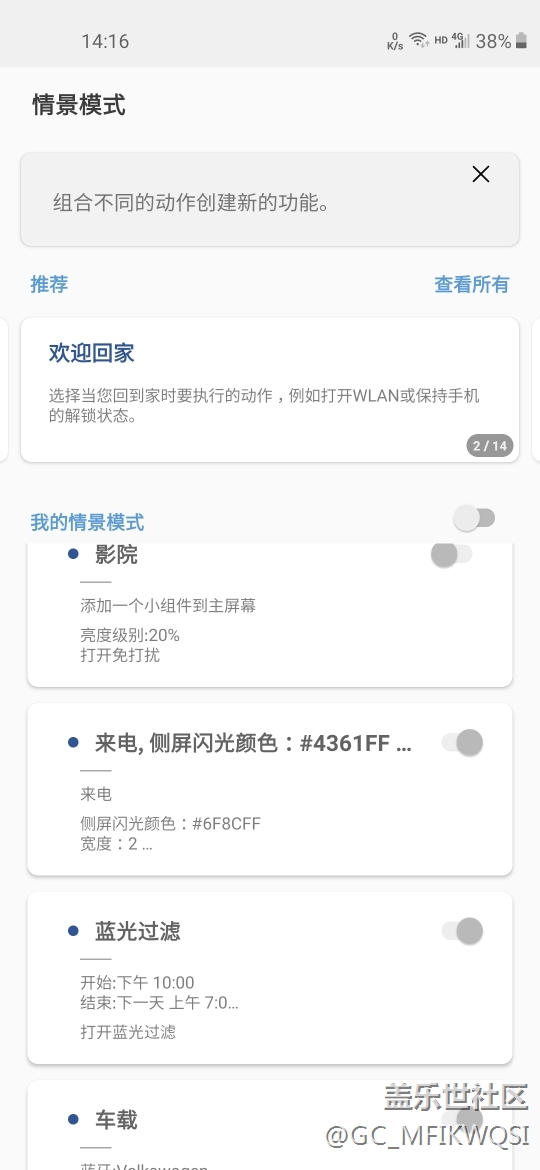Tap the battery icon in status bar
The width and height of the screenshot is (540, 1170).
[521, 40]
